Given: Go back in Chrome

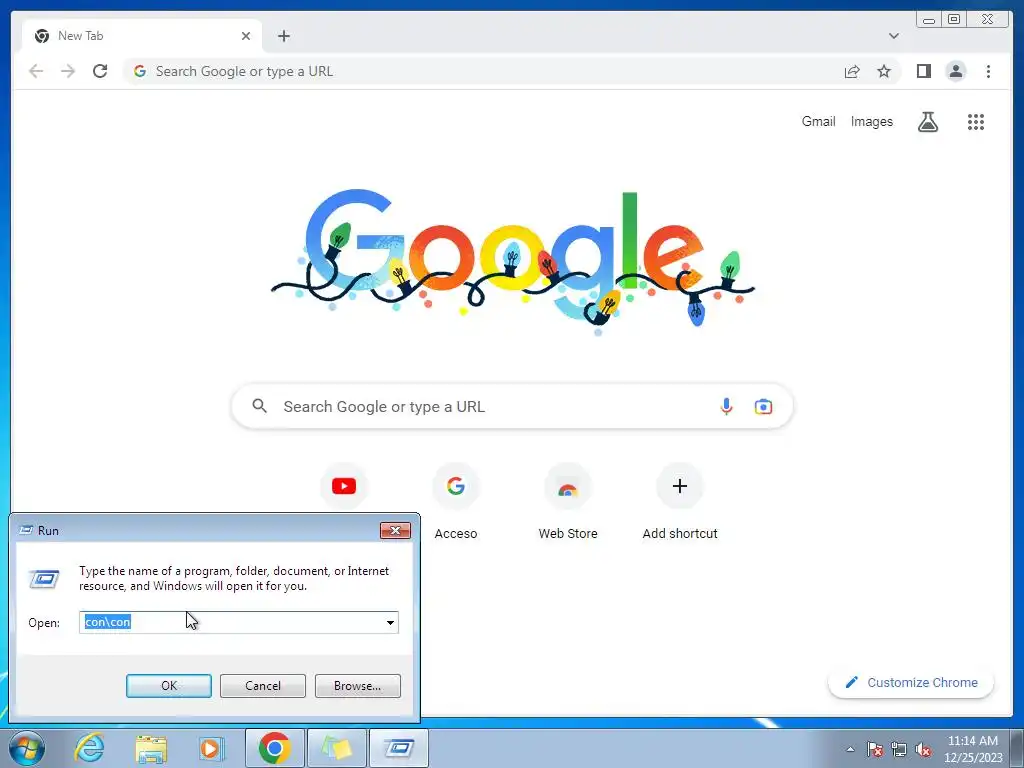Looking at the screenshot, I should click(x=36, y=71).
